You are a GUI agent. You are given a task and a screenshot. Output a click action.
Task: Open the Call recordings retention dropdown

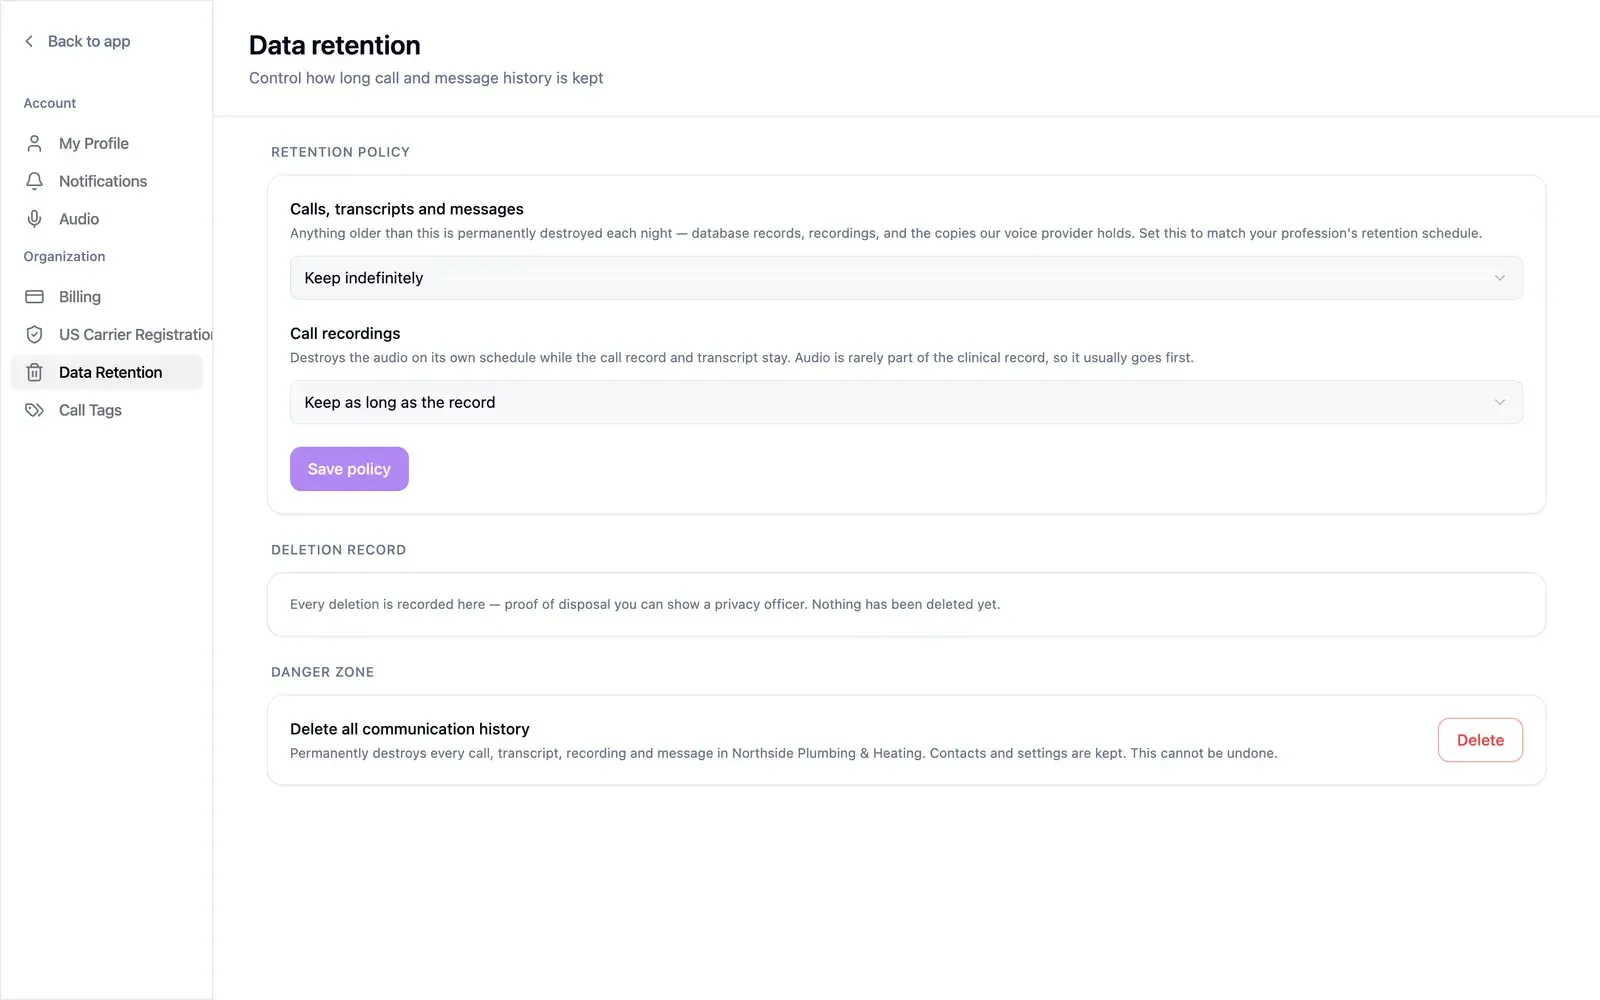pos(906,402)
